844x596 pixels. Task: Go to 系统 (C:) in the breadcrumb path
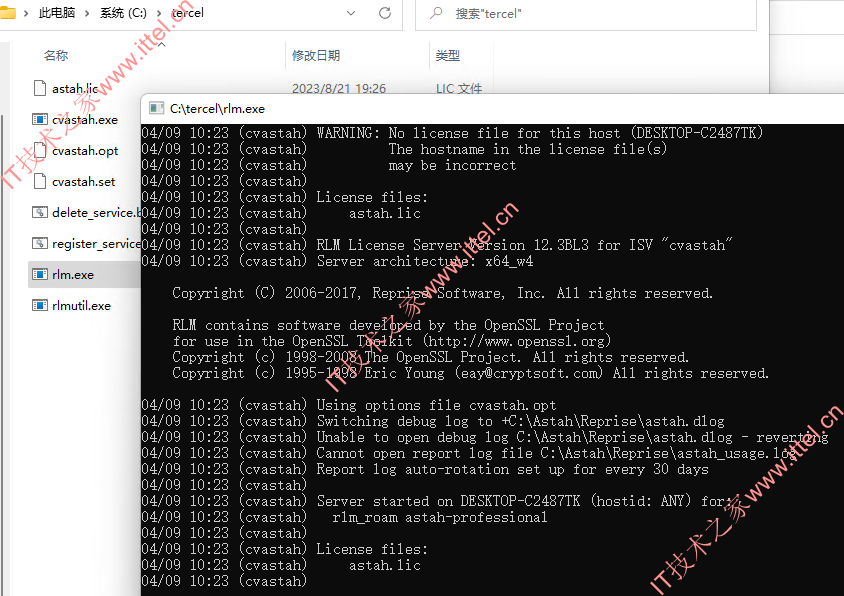coord(123,13)
